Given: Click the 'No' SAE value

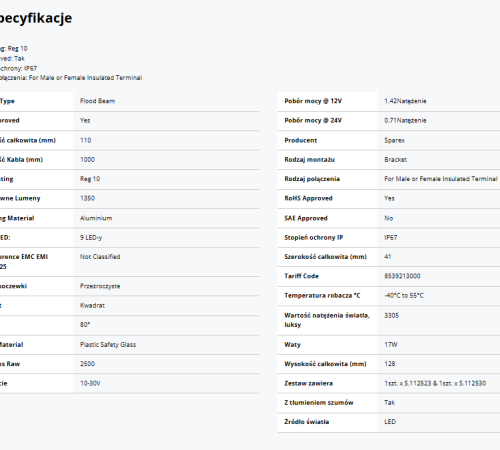Looking at the screenshot, I should [x=389, y=218].
